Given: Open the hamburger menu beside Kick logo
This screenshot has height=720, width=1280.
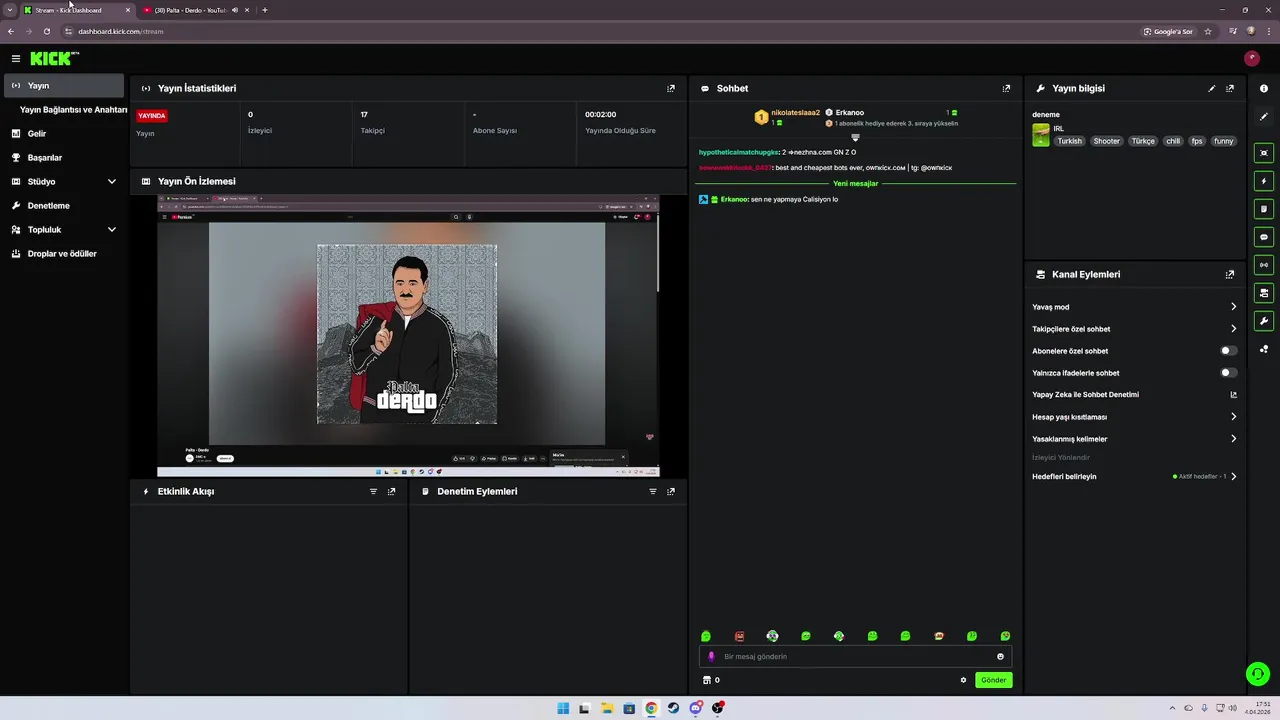Looking at the screenshot, I should (x=16, y=59).
